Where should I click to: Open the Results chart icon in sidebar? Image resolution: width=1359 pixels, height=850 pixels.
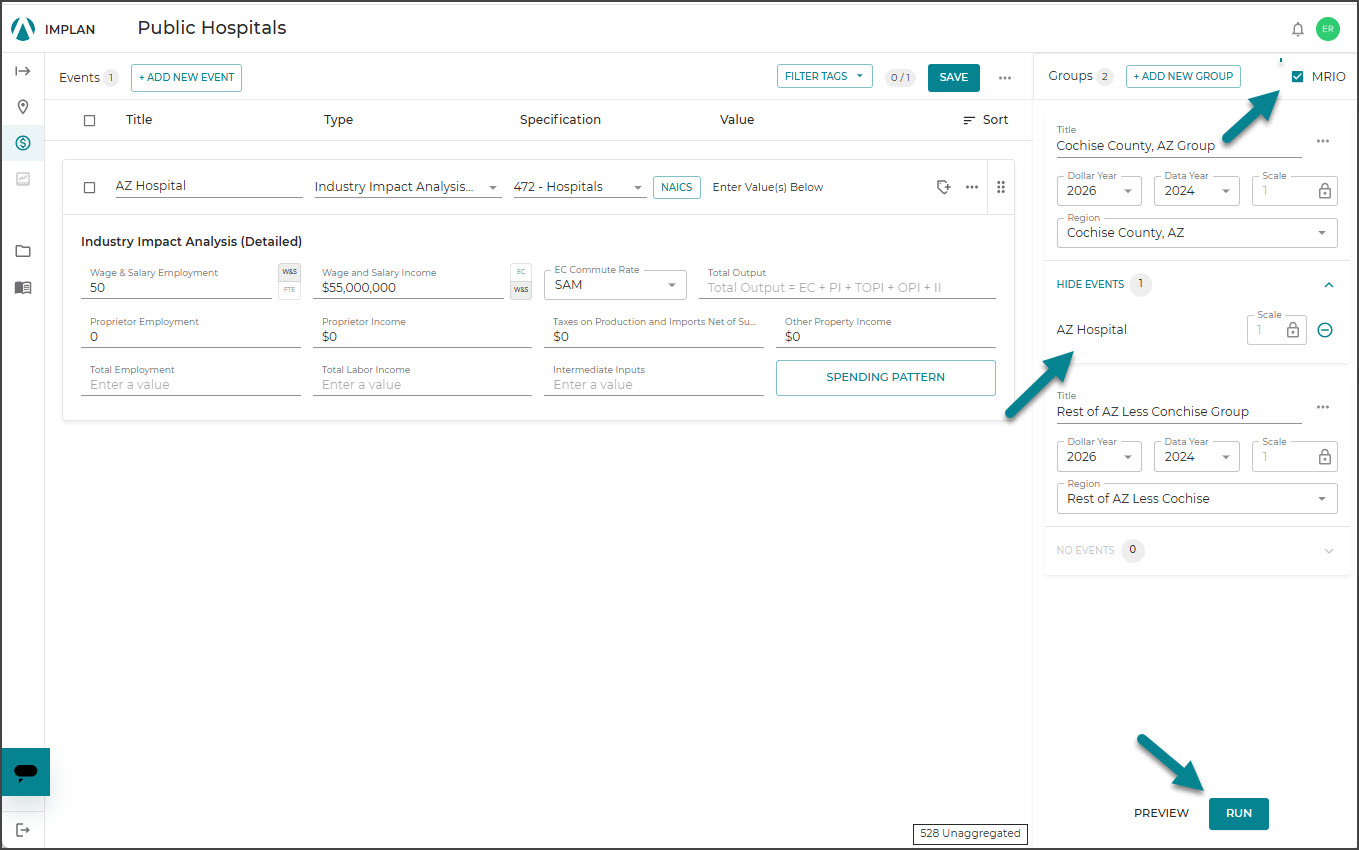point(23,179)
